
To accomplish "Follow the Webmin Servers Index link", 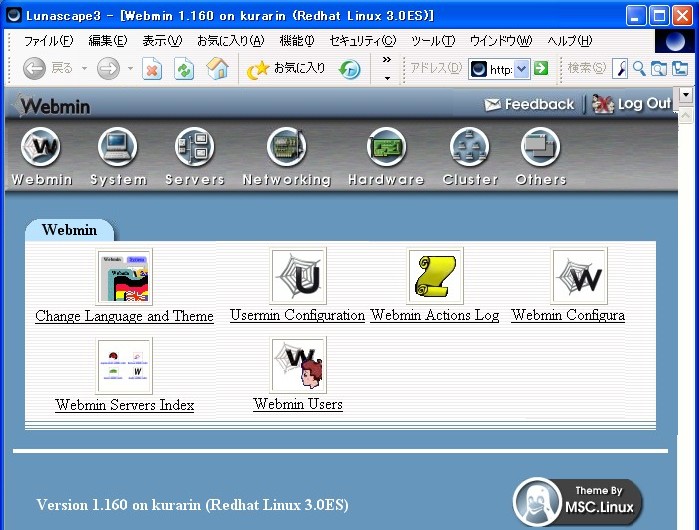I will pyautogui.click(x=124, y=405).
